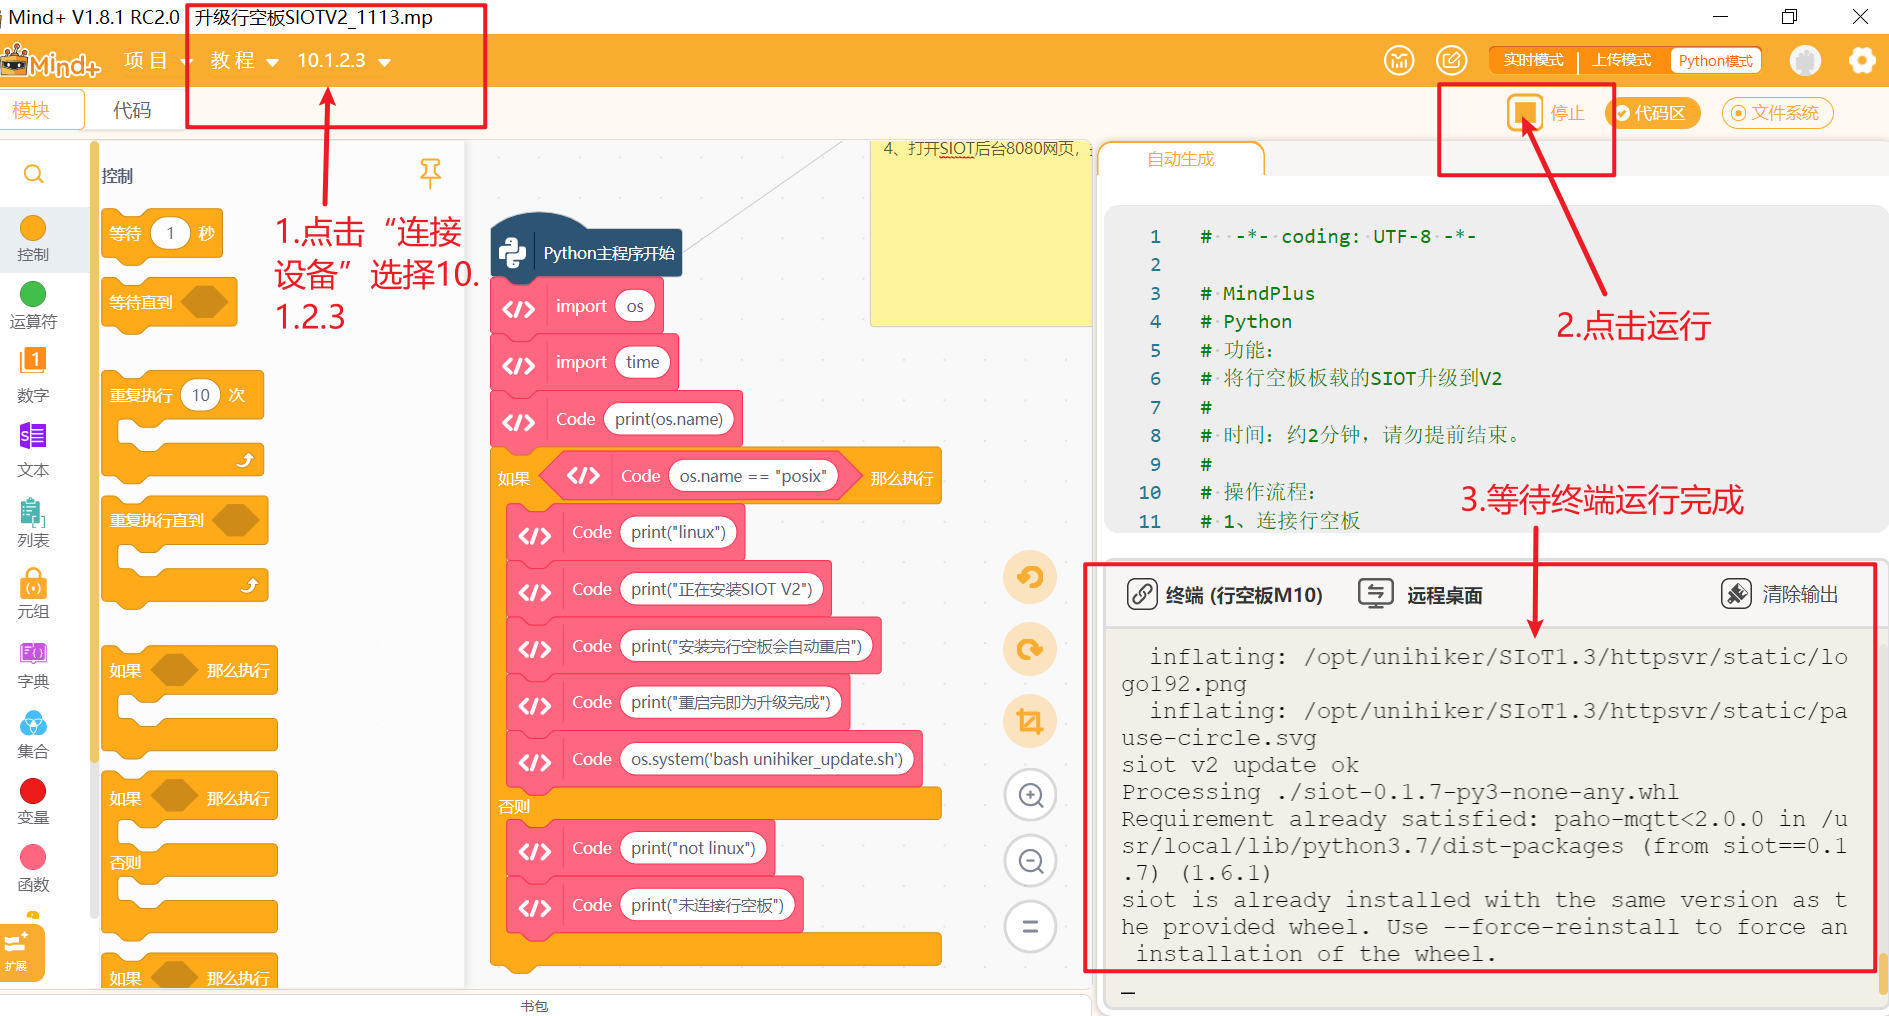
Task: Minimize the Mind+ window
Action: [x=1721, y=17]
